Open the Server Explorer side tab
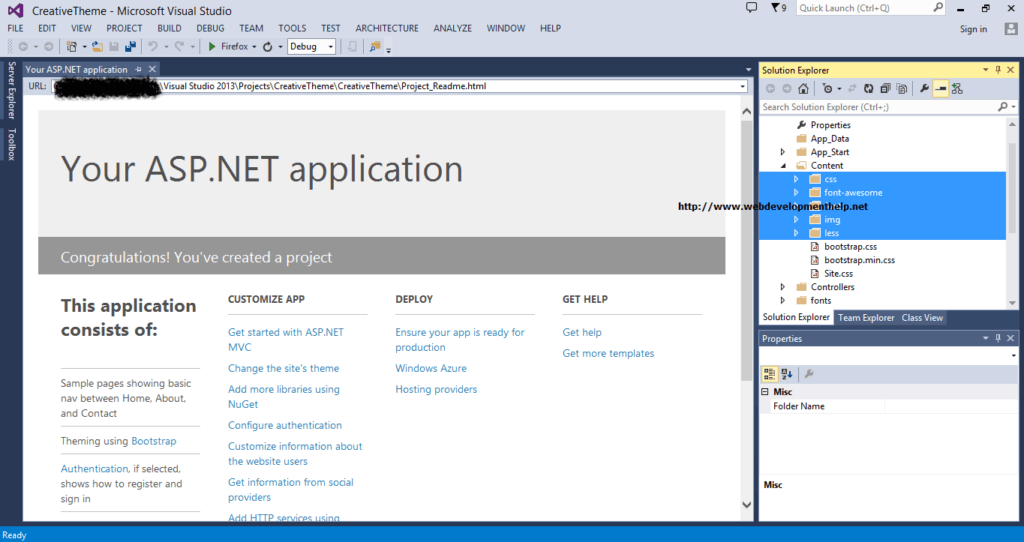Screen dimensions: 1024x542 coord(11,90)
